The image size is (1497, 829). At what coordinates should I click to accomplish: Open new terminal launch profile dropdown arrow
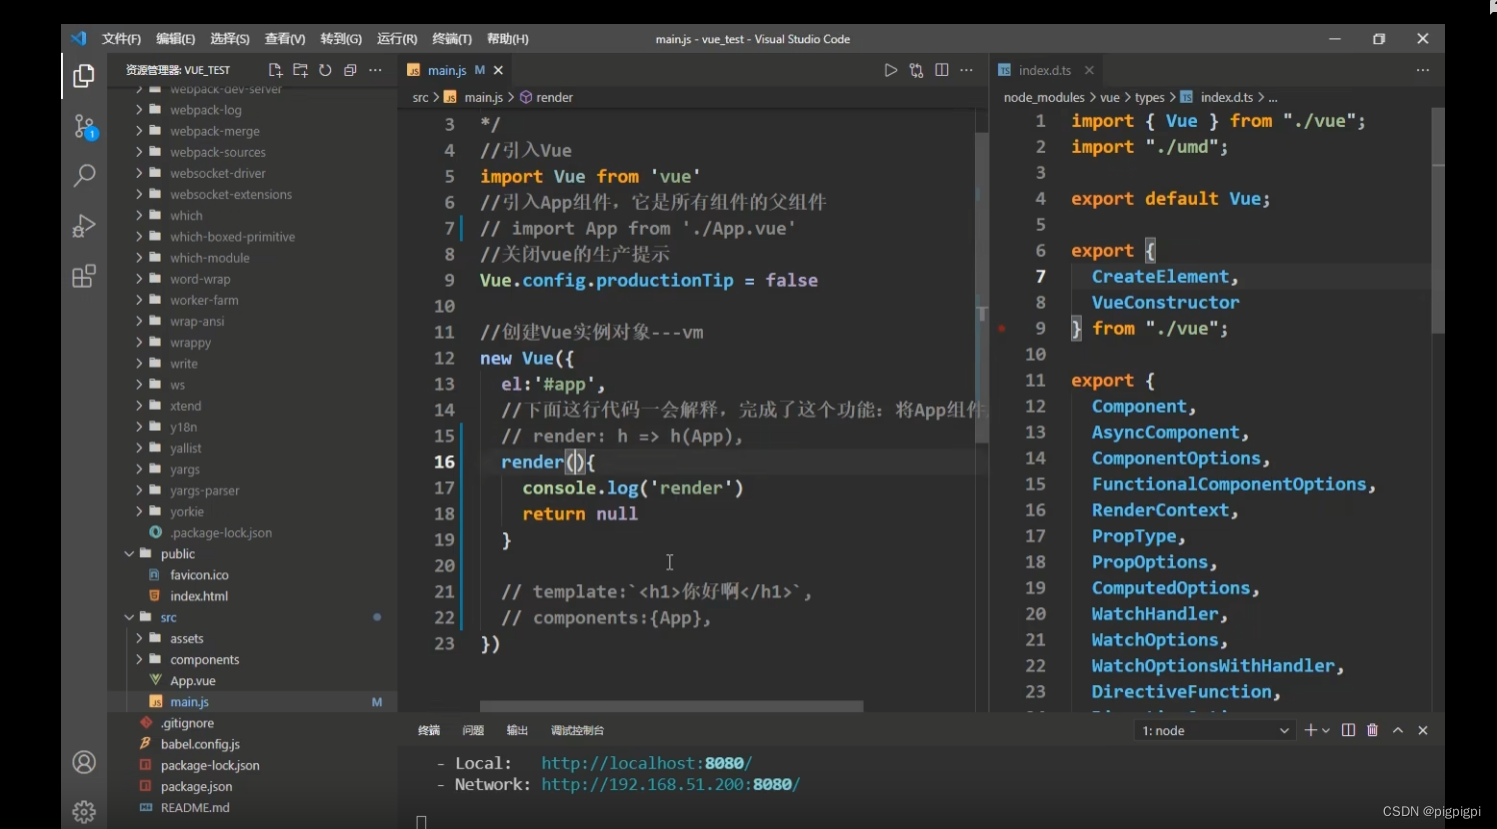point(1326,731)
